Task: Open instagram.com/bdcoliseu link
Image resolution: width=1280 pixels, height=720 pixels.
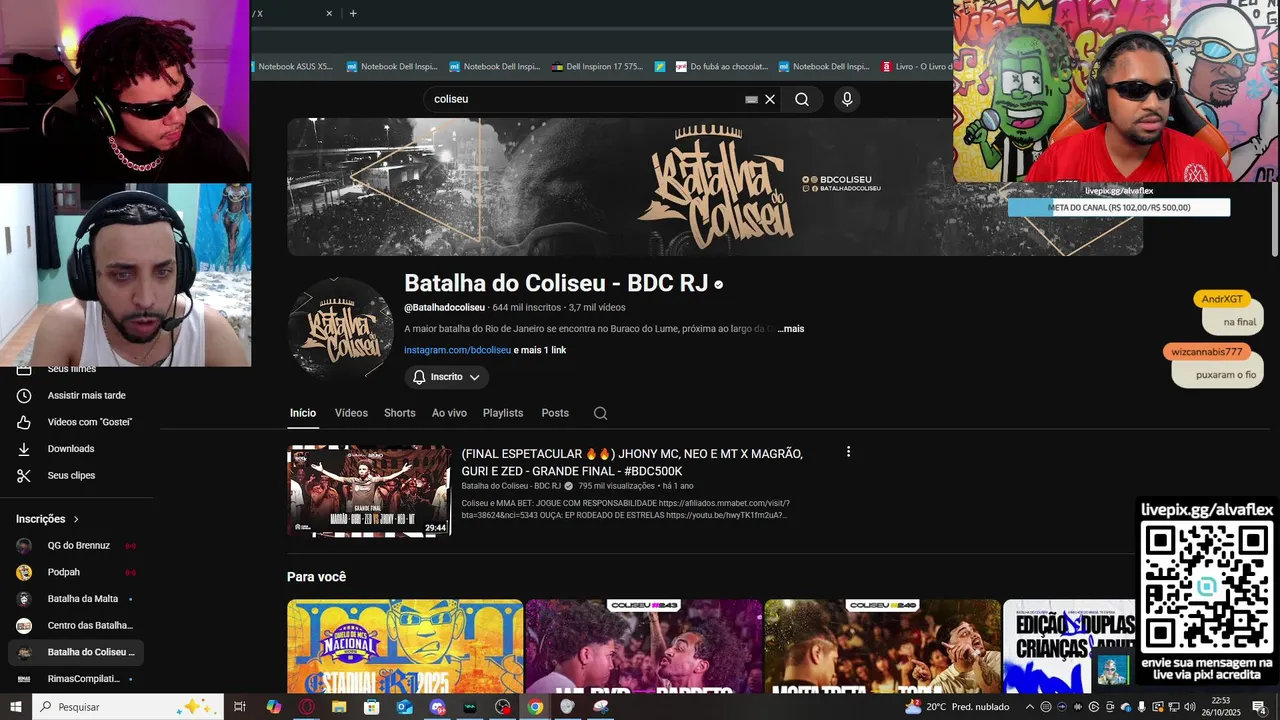Action: click(x=457, y=350)
